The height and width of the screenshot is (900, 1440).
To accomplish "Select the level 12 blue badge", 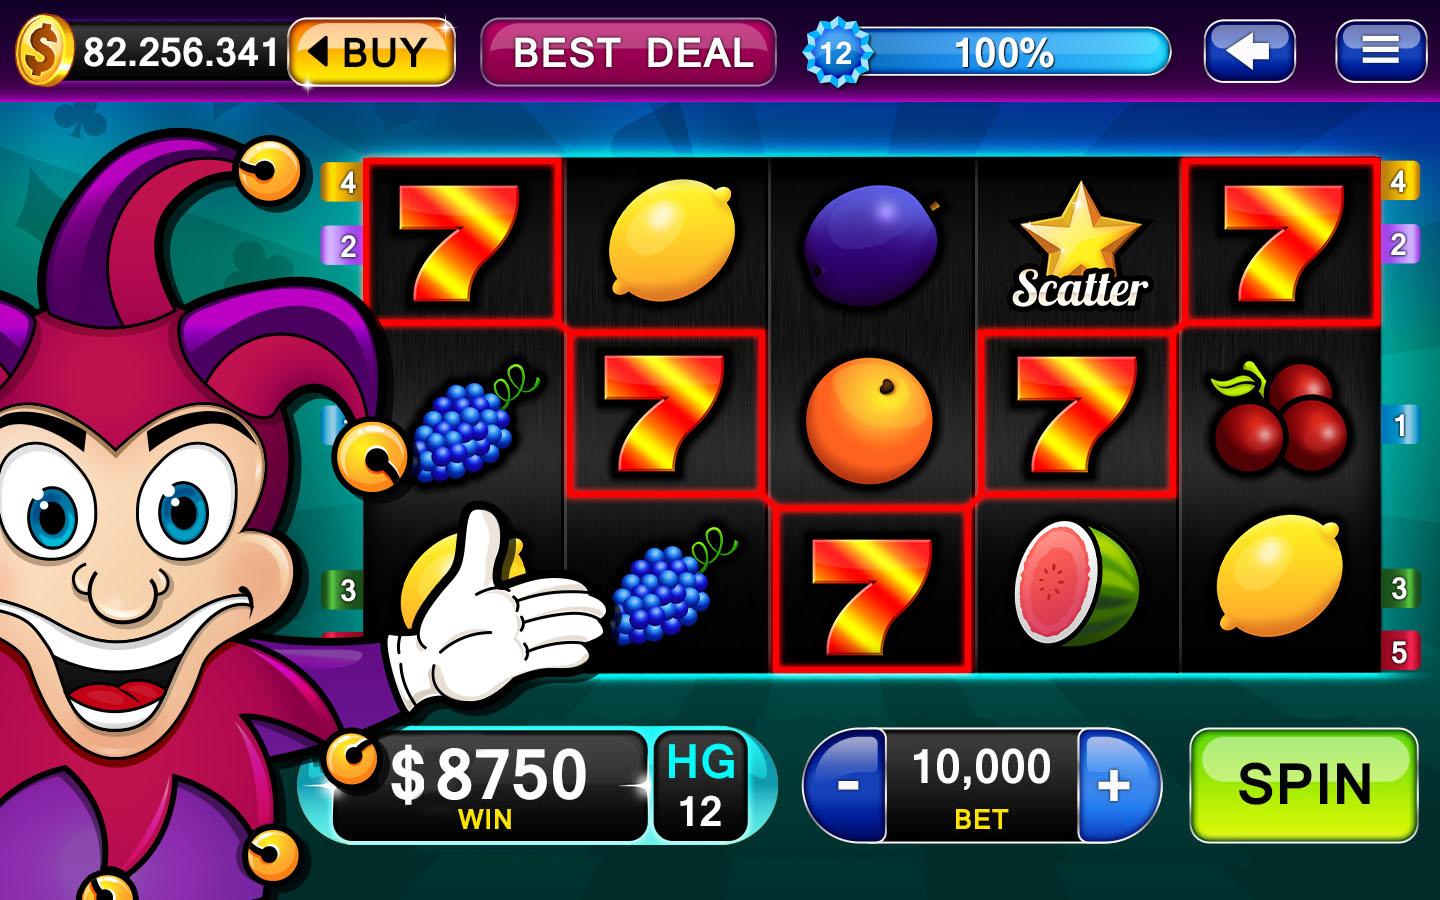I will pos(836,51).
